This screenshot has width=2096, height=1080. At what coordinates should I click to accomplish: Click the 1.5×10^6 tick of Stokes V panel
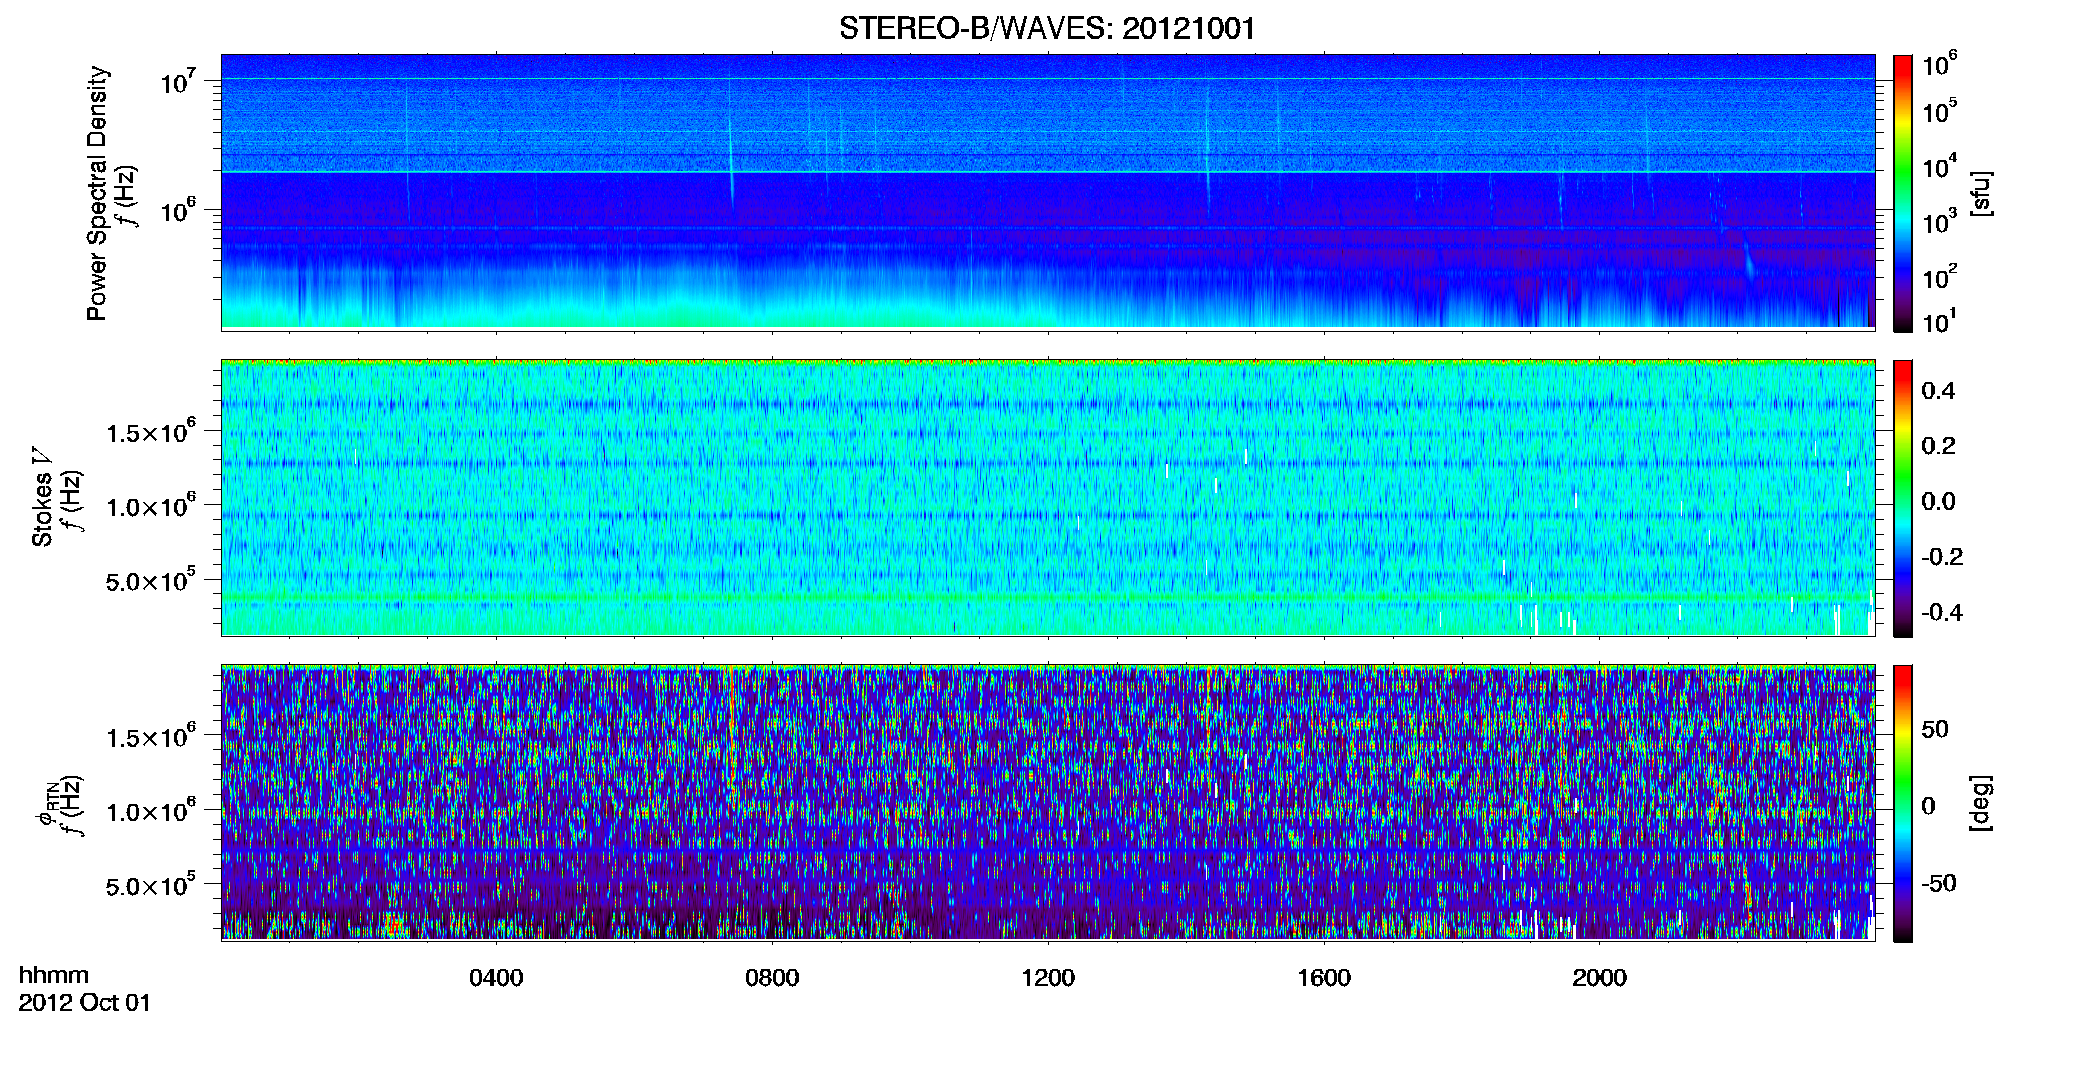point(151,431)
